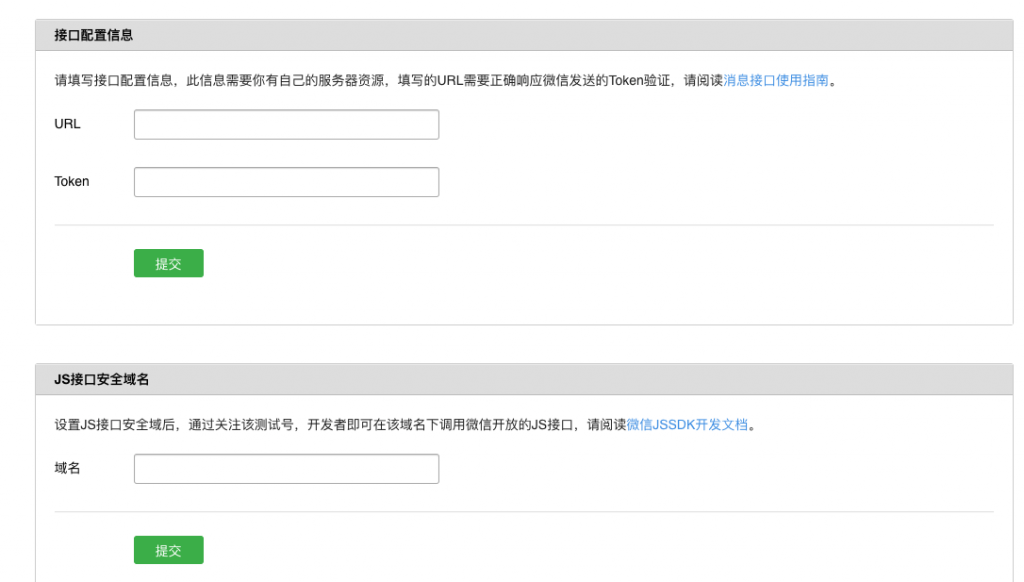The width and height of the screenshot is (1024, 582).
Task: Click the URL field label
Action: (67, 124)
